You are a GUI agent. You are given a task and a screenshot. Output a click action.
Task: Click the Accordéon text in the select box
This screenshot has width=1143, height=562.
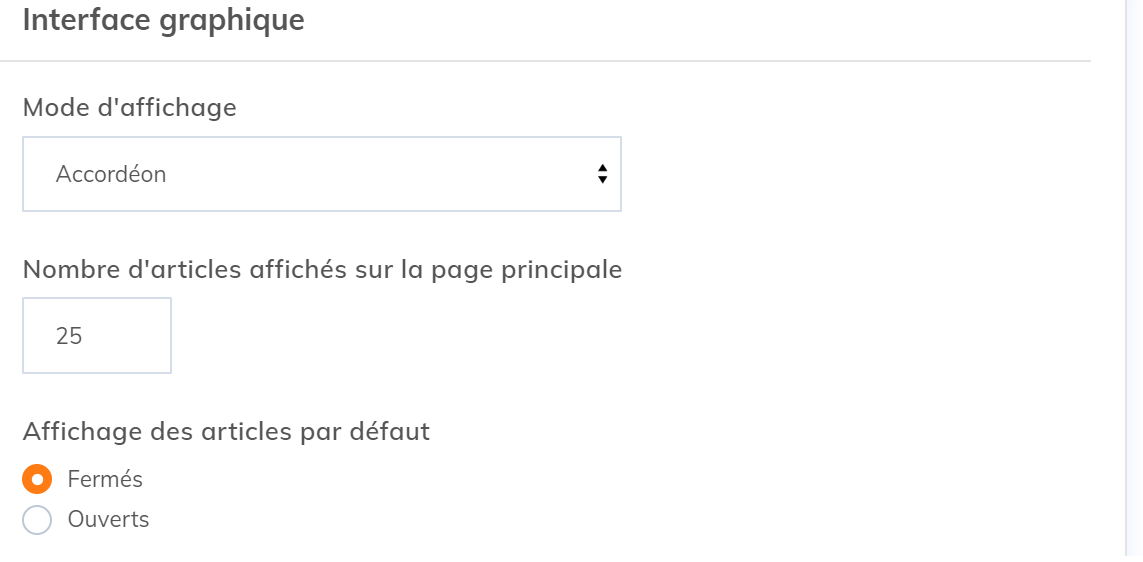pyautogui.click(x=111, y=174)
